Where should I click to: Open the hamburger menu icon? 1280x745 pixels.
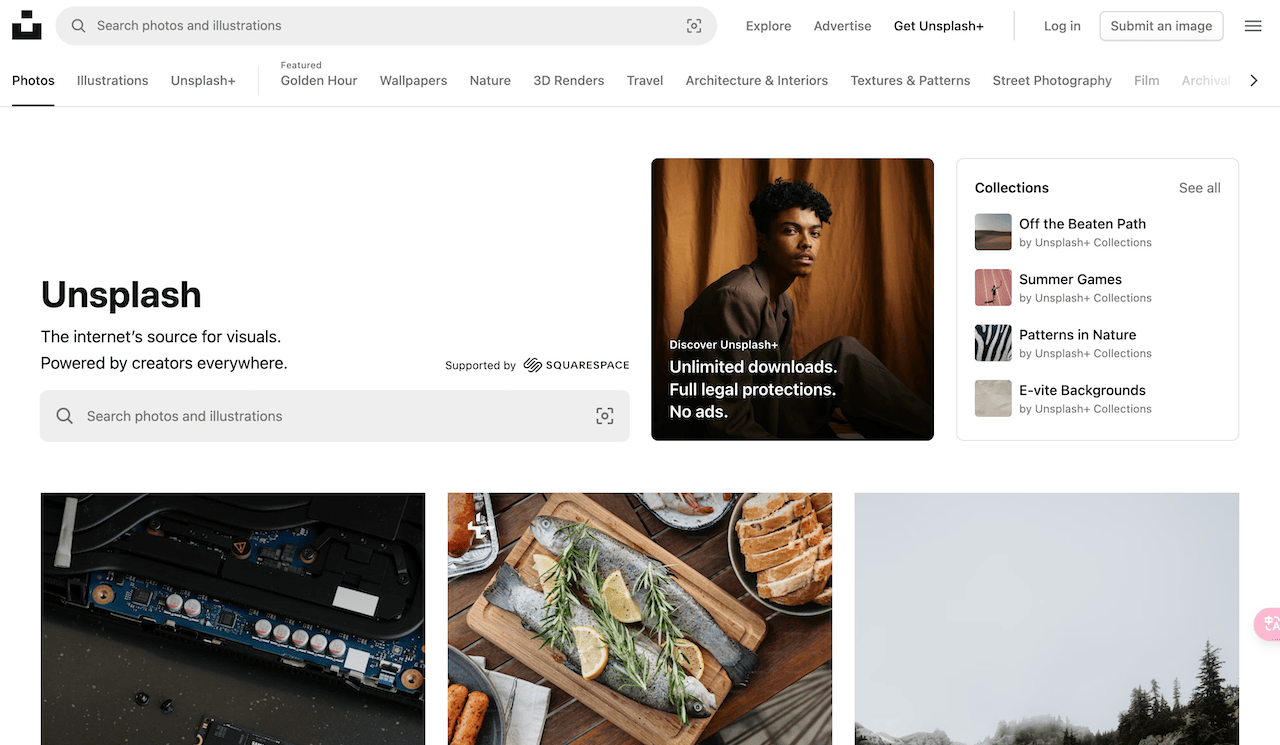tap(1253, 26)
